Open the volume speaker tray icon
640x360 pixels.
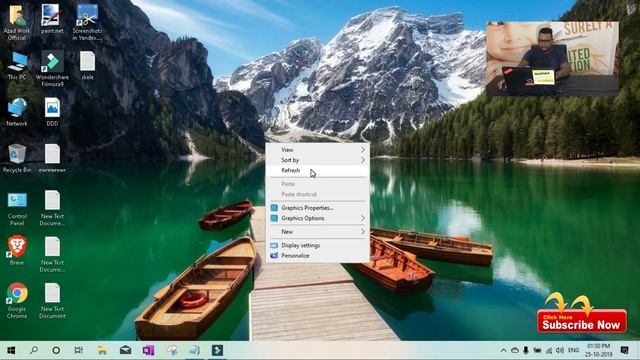pyautogui.click(x=560, y=350)
